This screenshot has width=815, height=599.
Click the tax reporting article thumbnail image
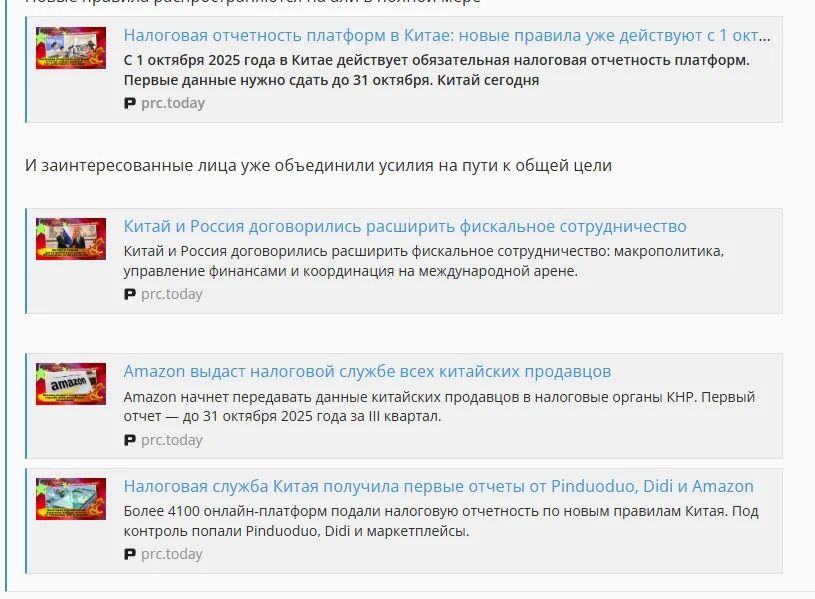(71, 48)
